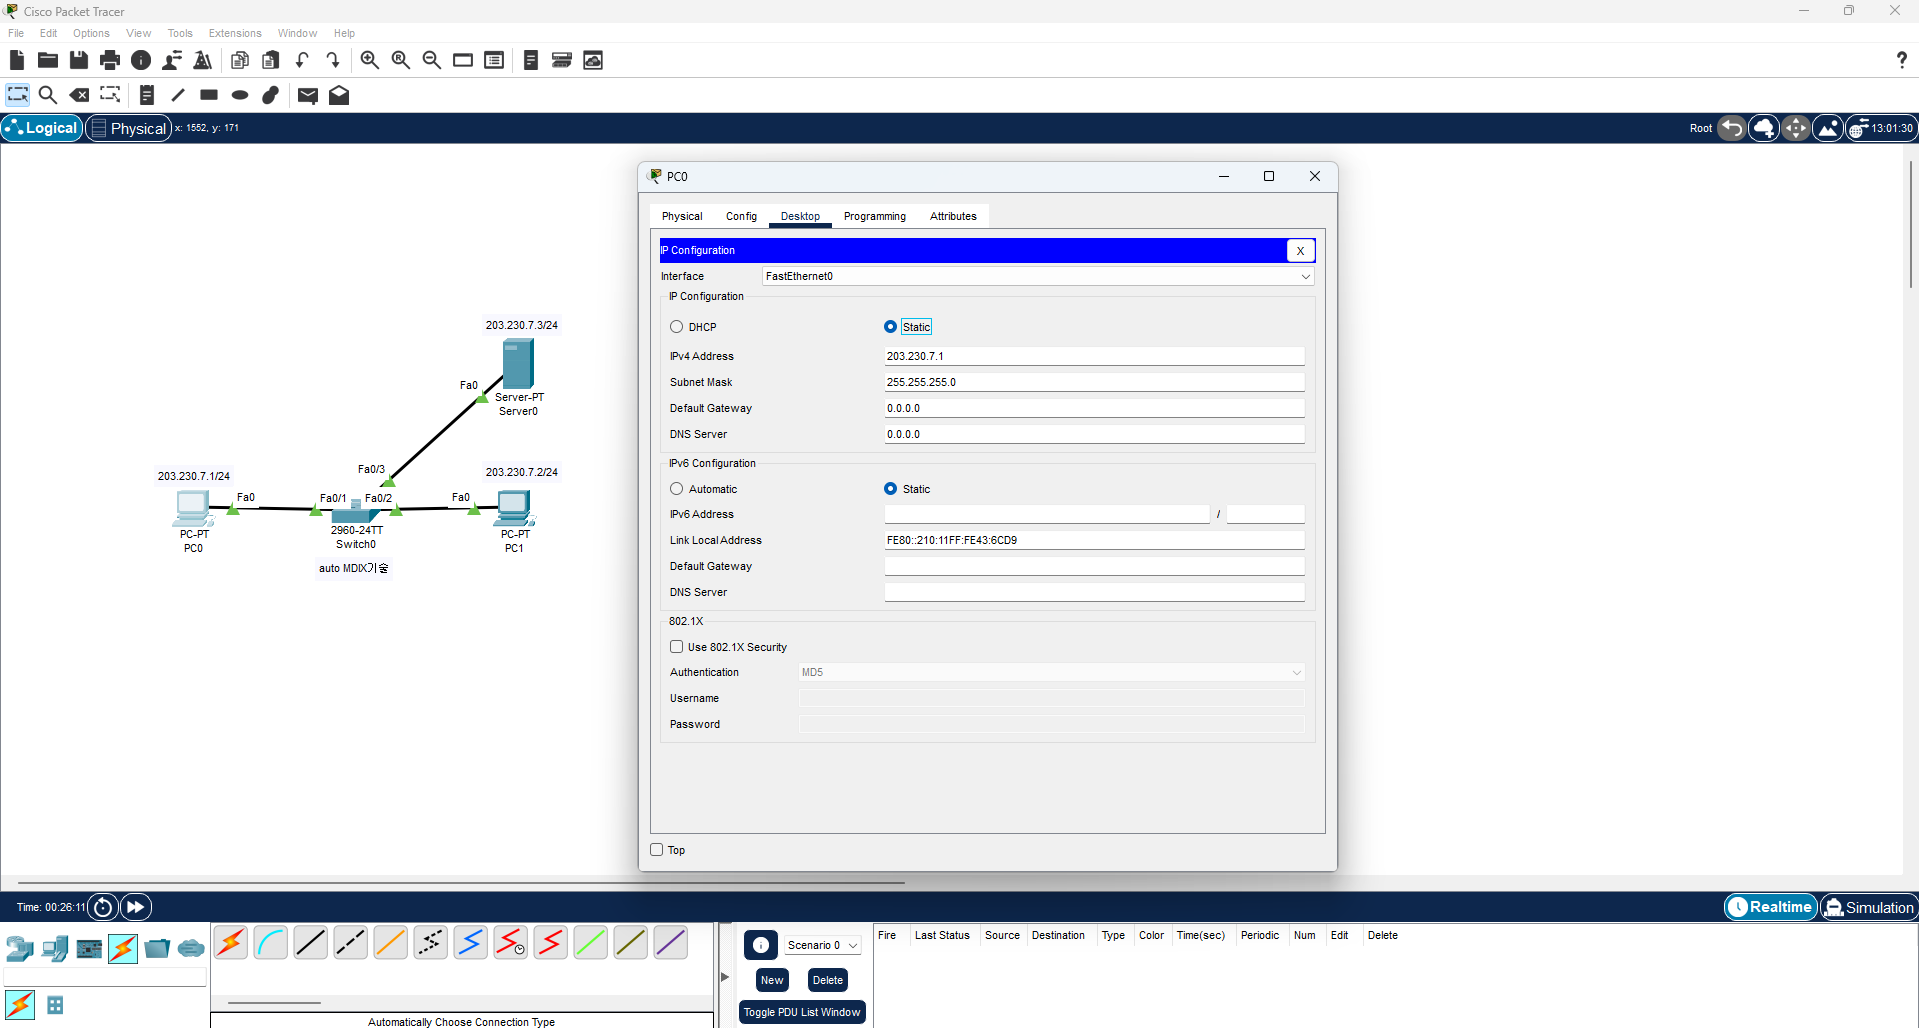Viewport: 1919px width, 1028px height.
Task: Choose the End Devices category icon
Action: (x=55, y=948)
